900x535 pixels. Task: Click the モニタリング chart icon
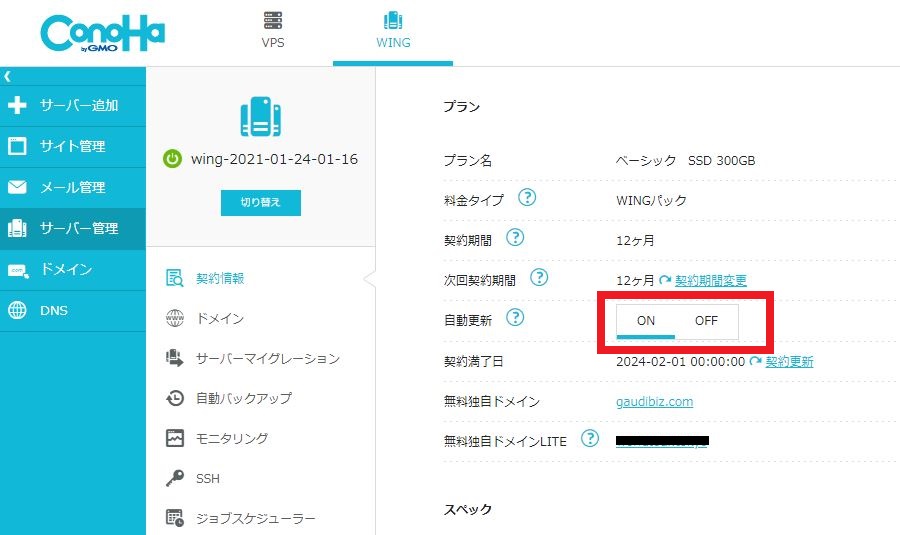(x=174, y=438)
